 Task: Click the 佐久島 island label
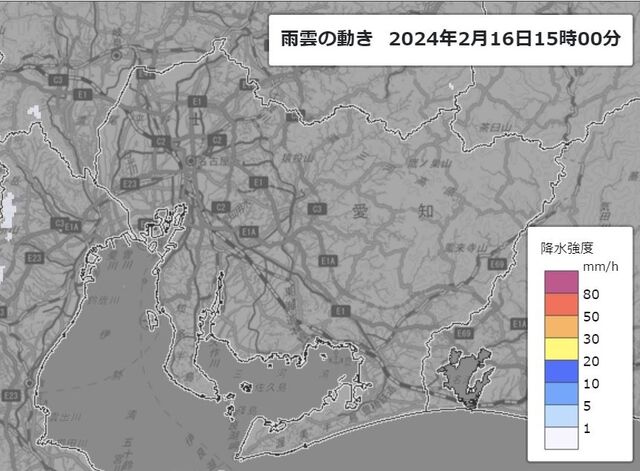[271, 388]
